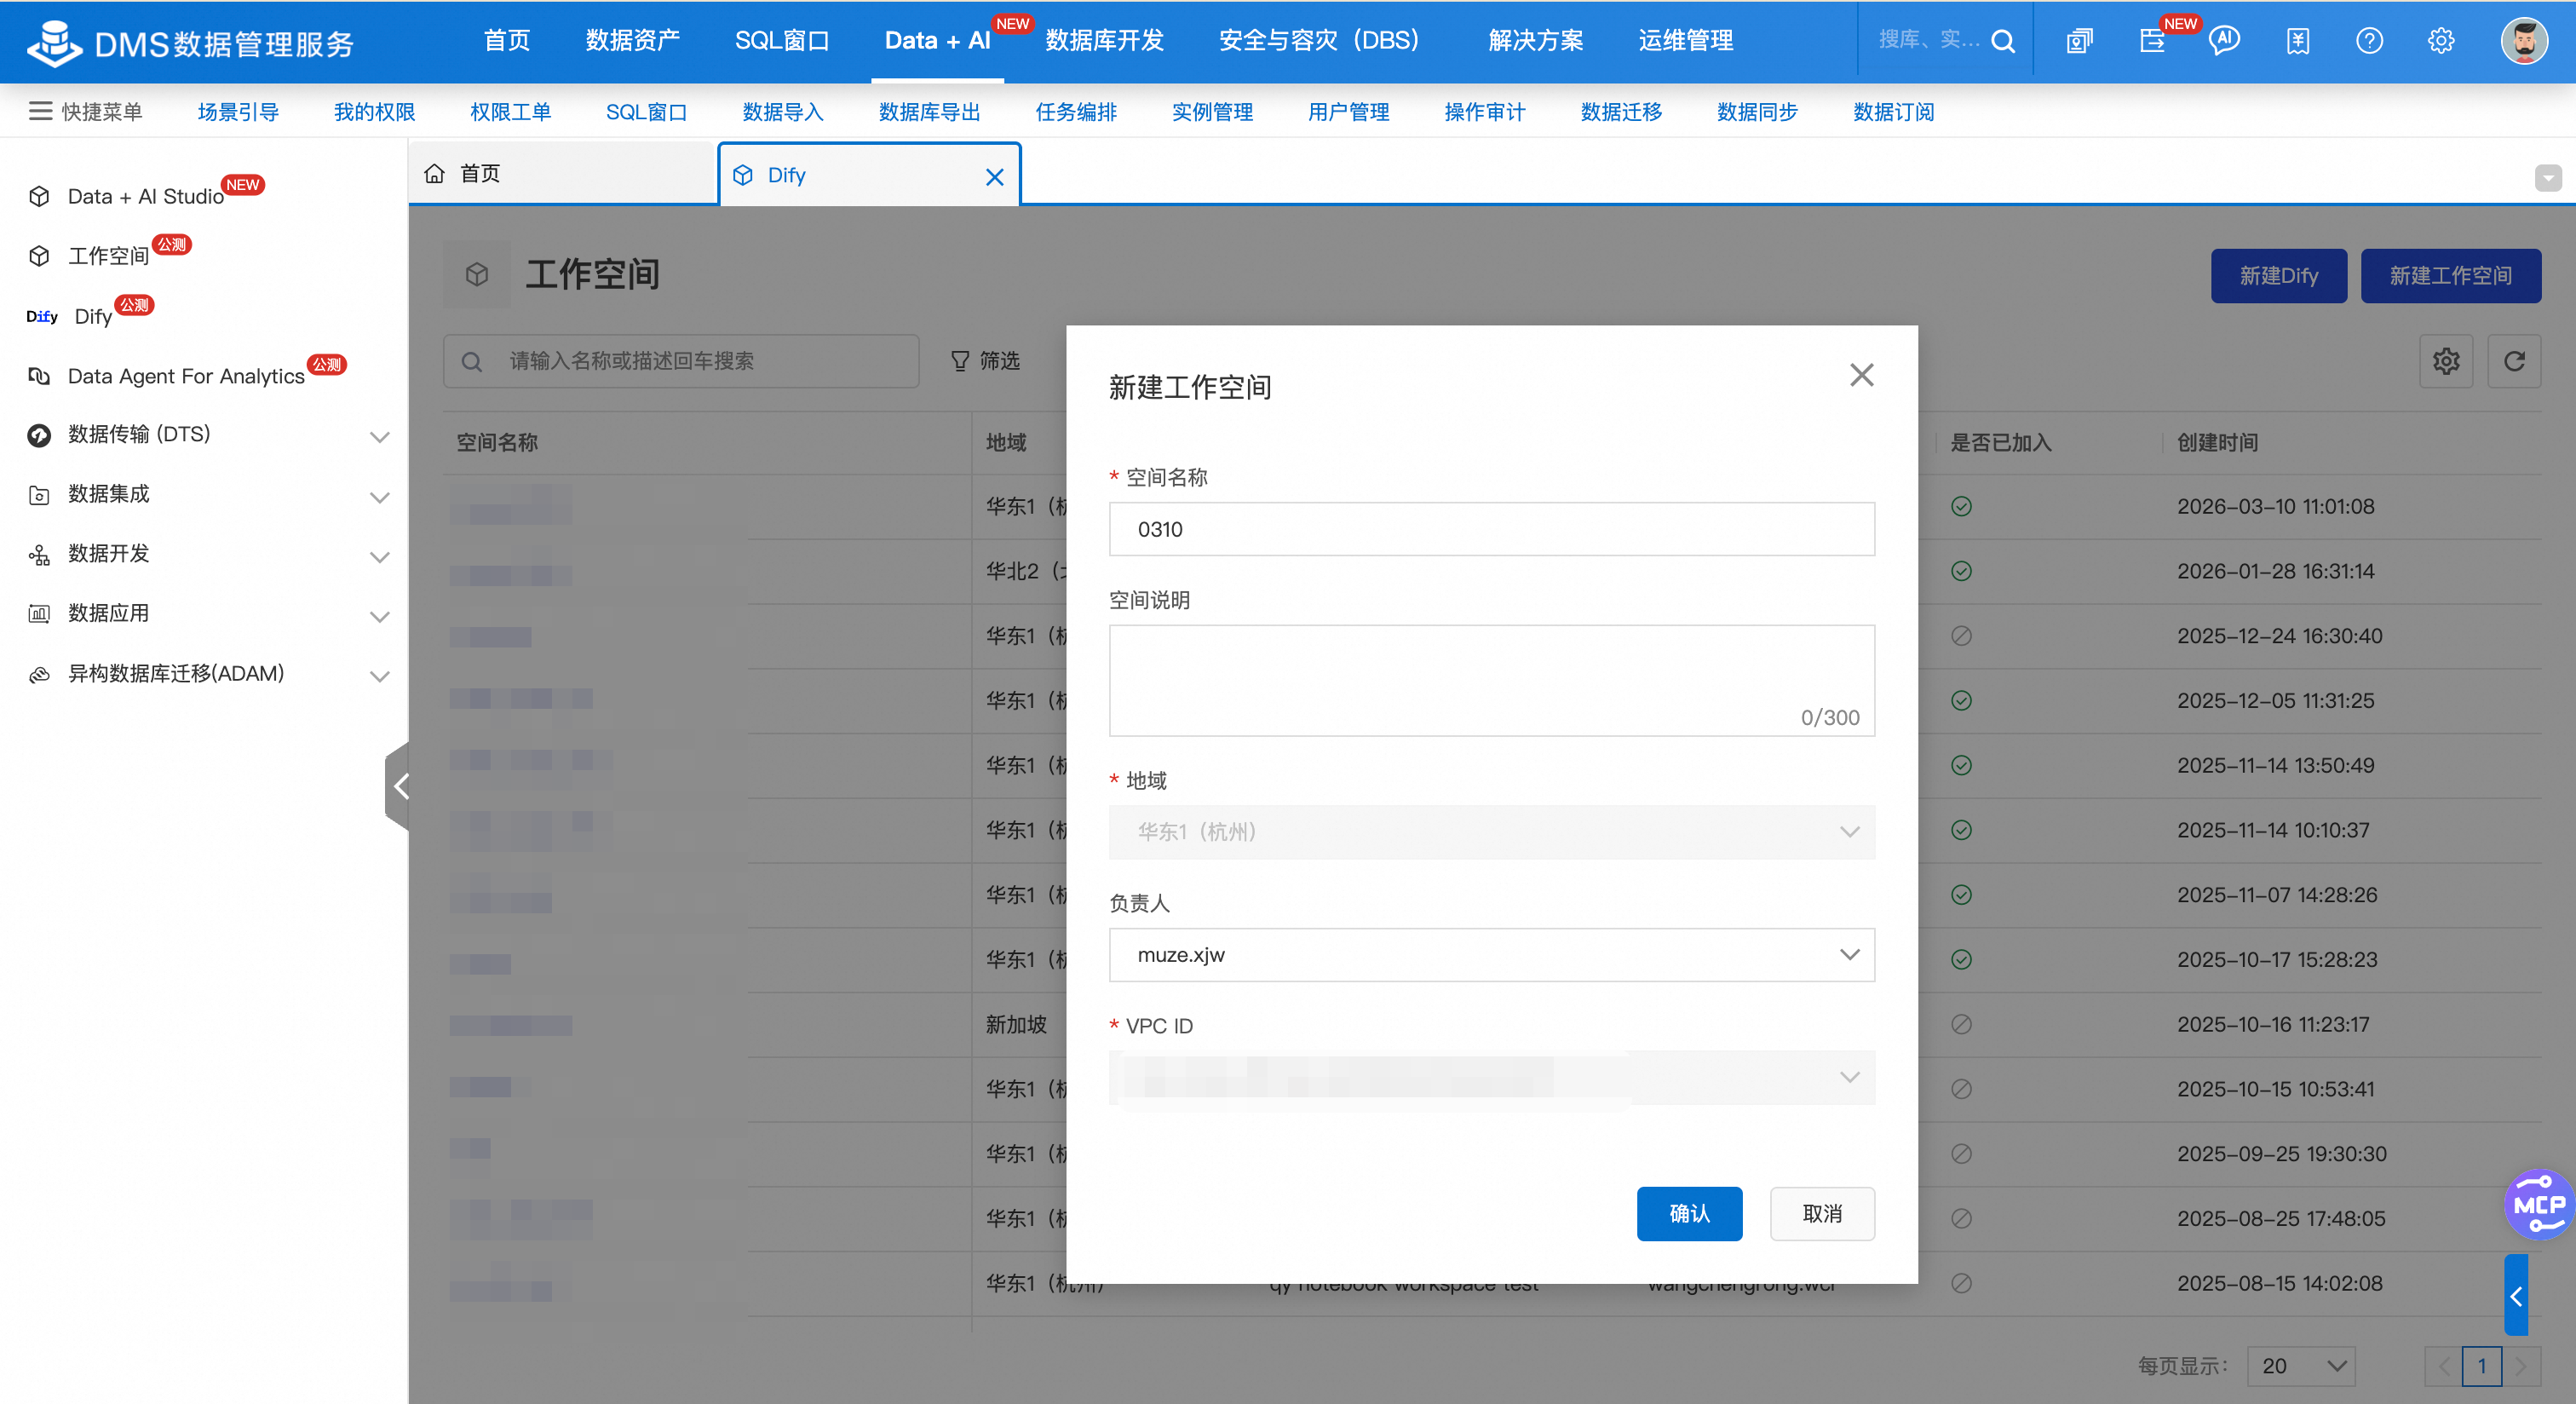Open the Data + AI top menu

(x=936, y=41)
